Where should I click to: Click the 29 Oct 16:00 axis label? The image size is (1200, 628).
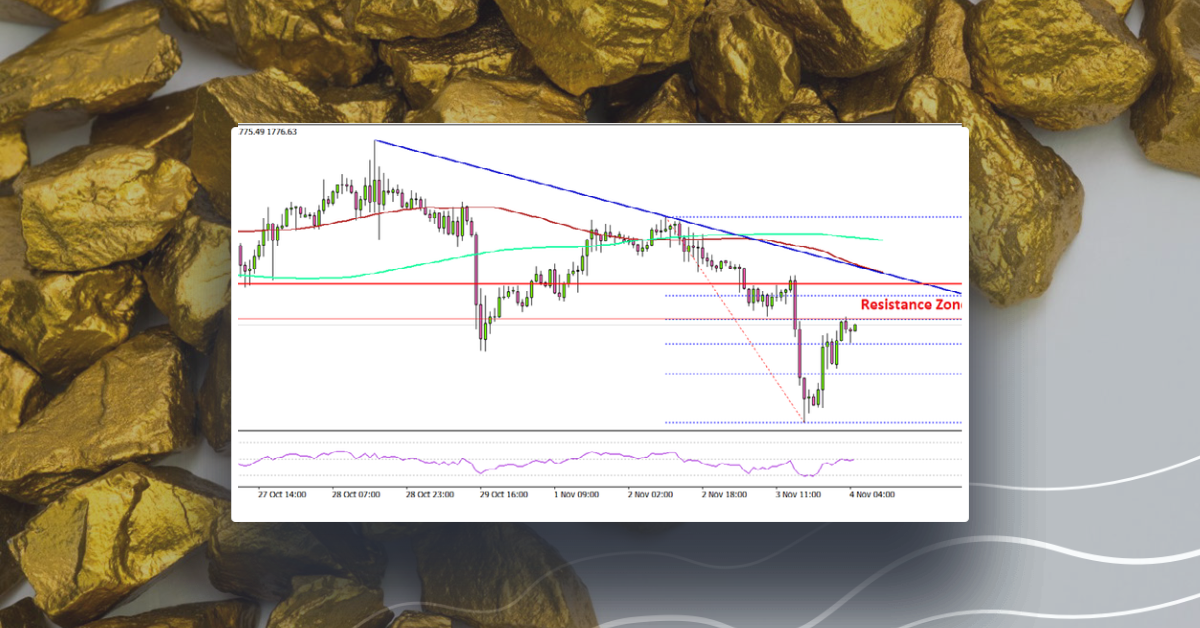pyautogui.click(x=503, y=494)
